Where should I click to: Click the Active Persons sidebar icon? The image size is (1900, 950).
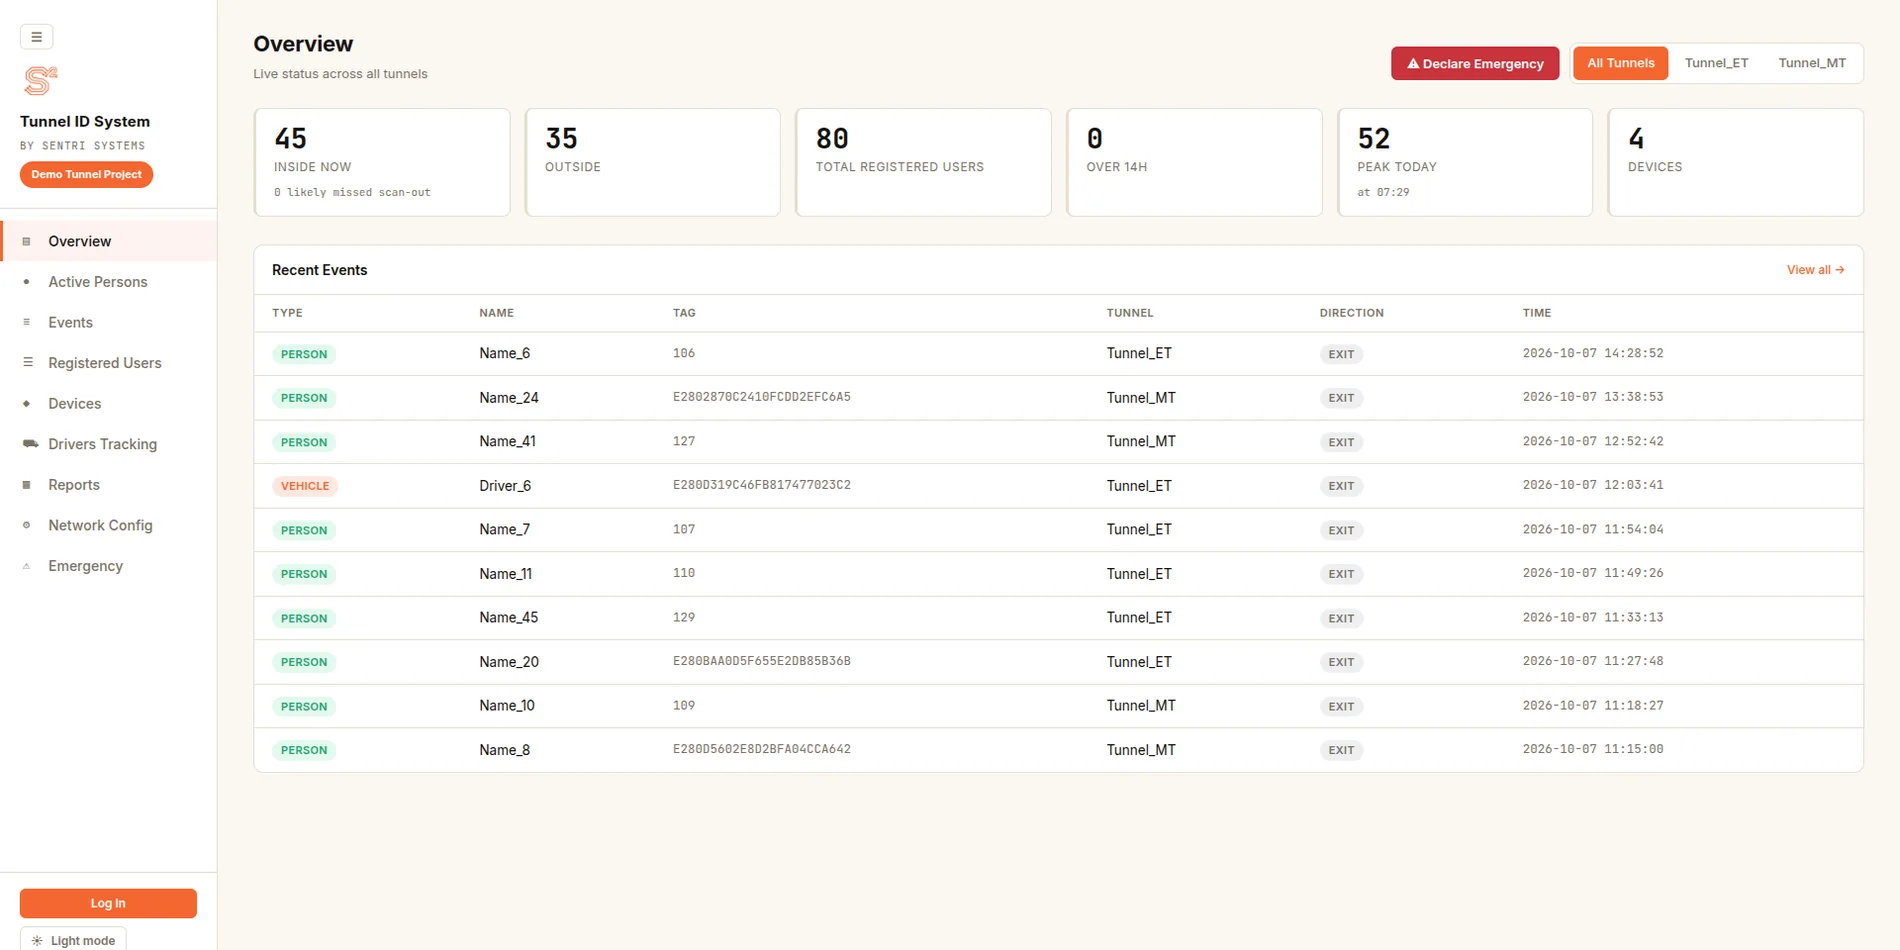pyautogui.click(x=27, y=282)
